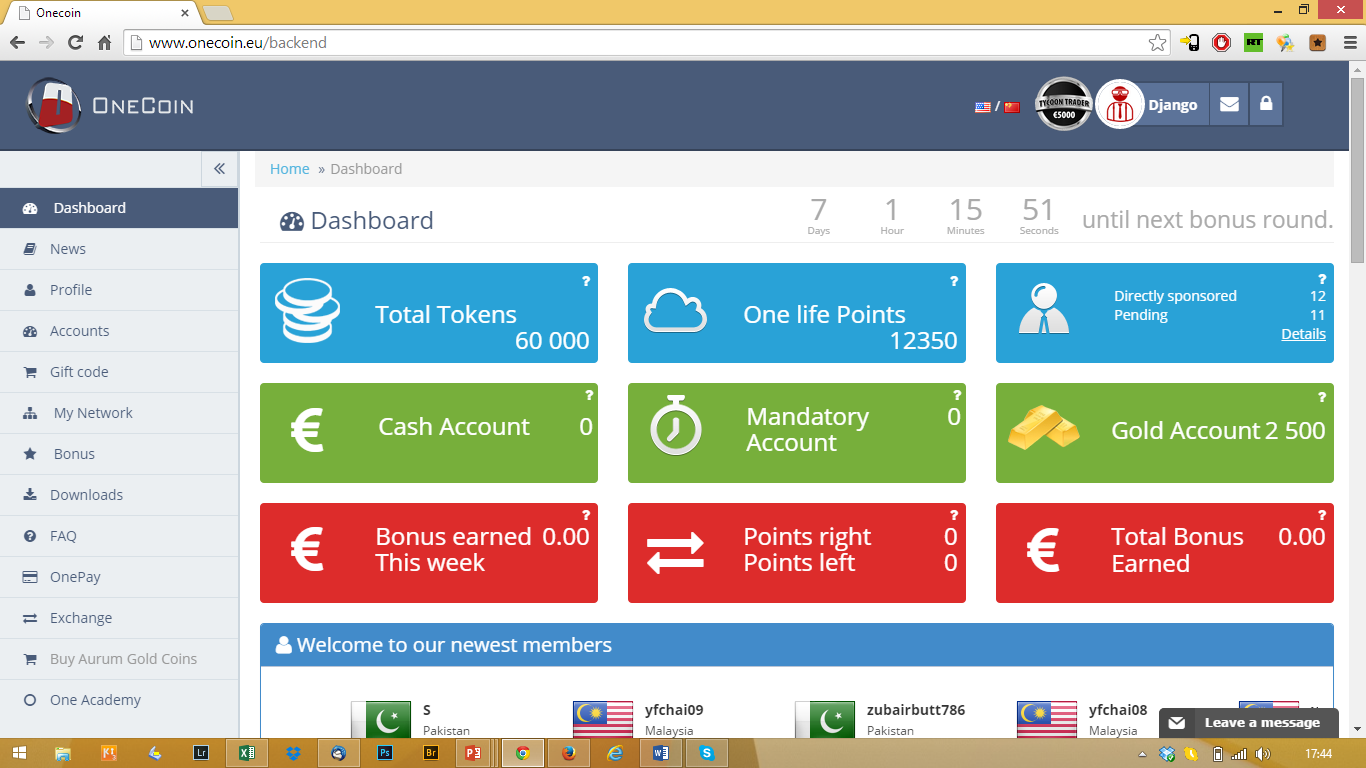Click help question mark on Bonus earned card
This screenshot has height=768, width=1366.
(586, 516)
